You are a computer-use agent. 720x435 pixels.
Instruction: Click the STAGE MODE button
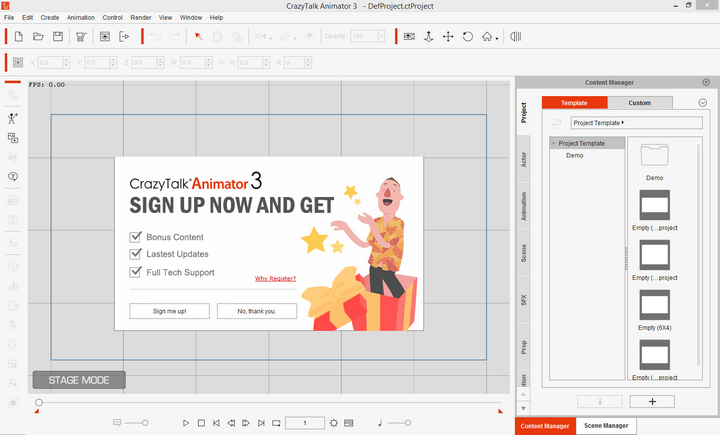coord(79,380)
